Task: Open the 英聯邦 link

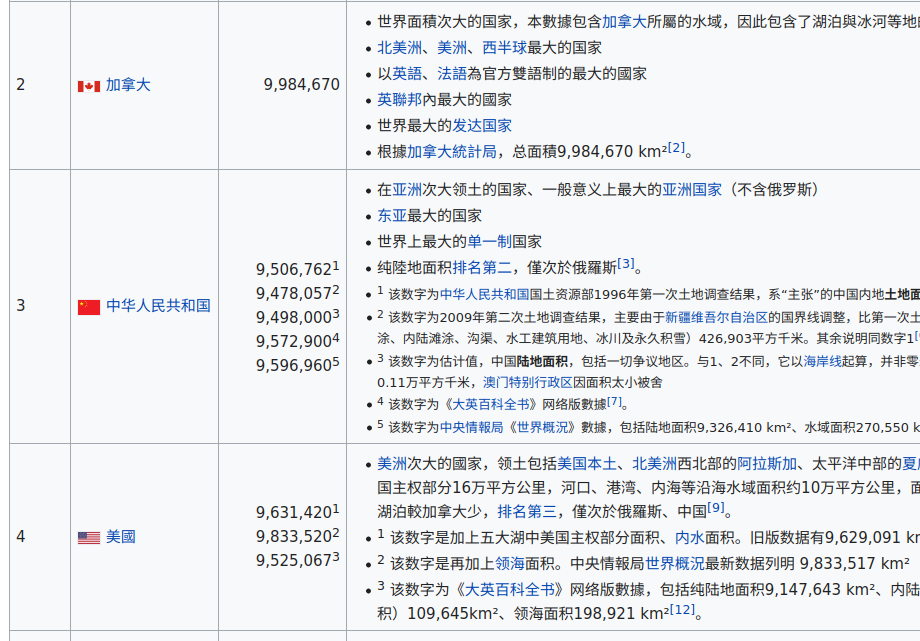Action: pos(400,99)
